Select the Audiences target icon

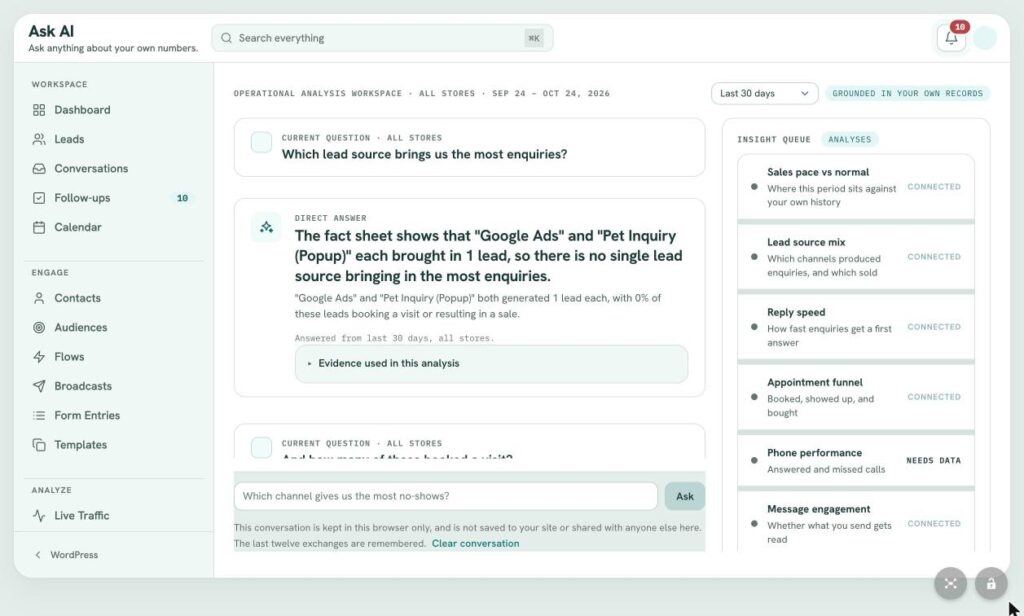click(x=39, y=327)
